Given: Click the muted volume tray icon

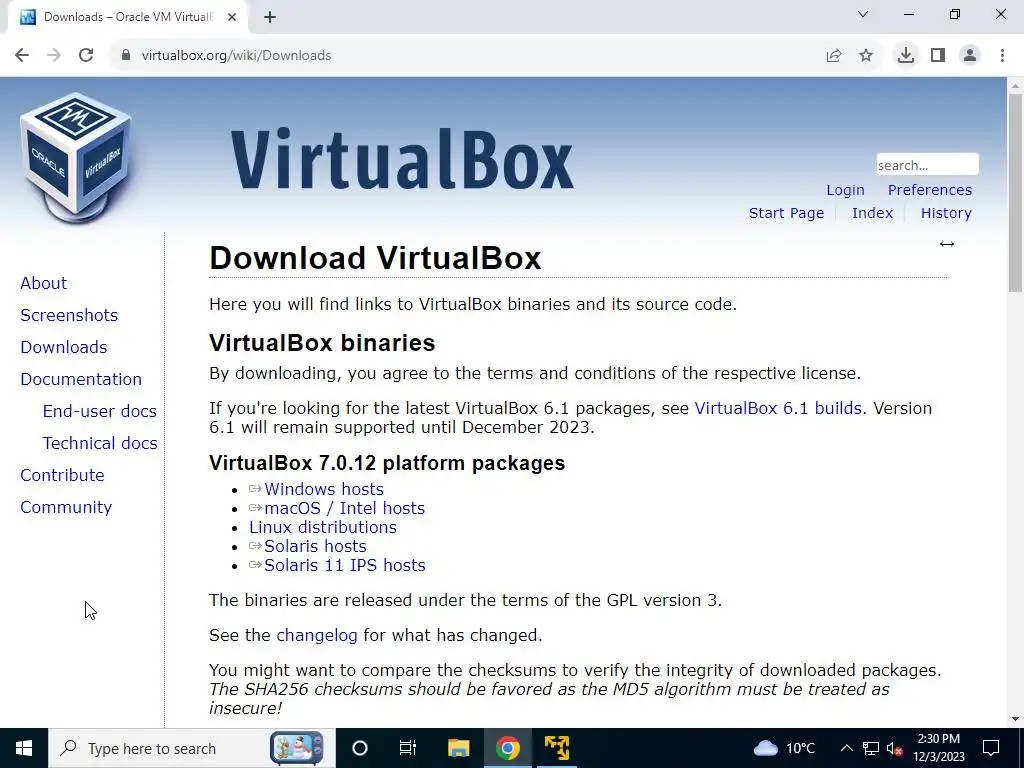Looking at the screenshot, I should click(895, 748).
